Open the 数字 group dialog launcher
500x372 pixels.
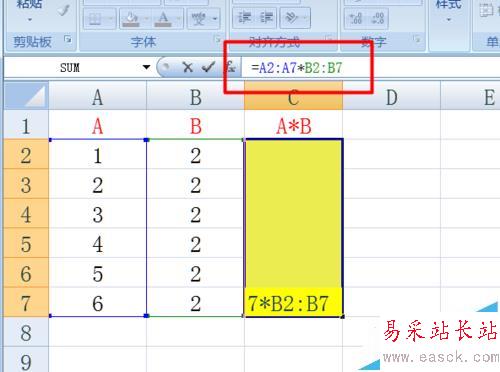click(x=417, y=39)
